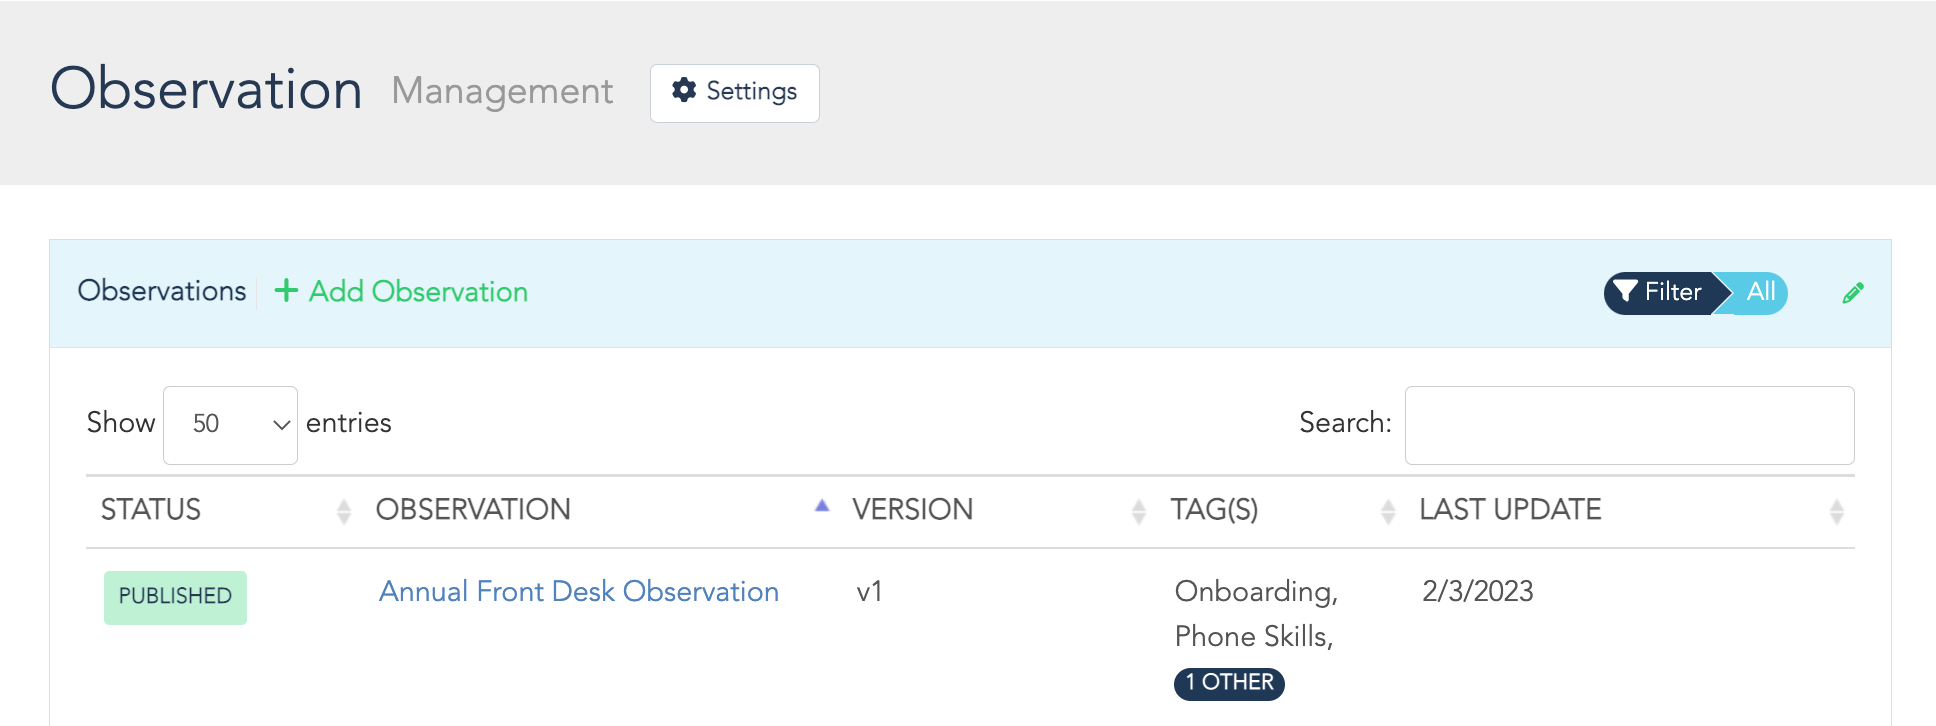Select the Observations panel tab
The width and height of the screenshot is (1936, 726).
point(162,291)
